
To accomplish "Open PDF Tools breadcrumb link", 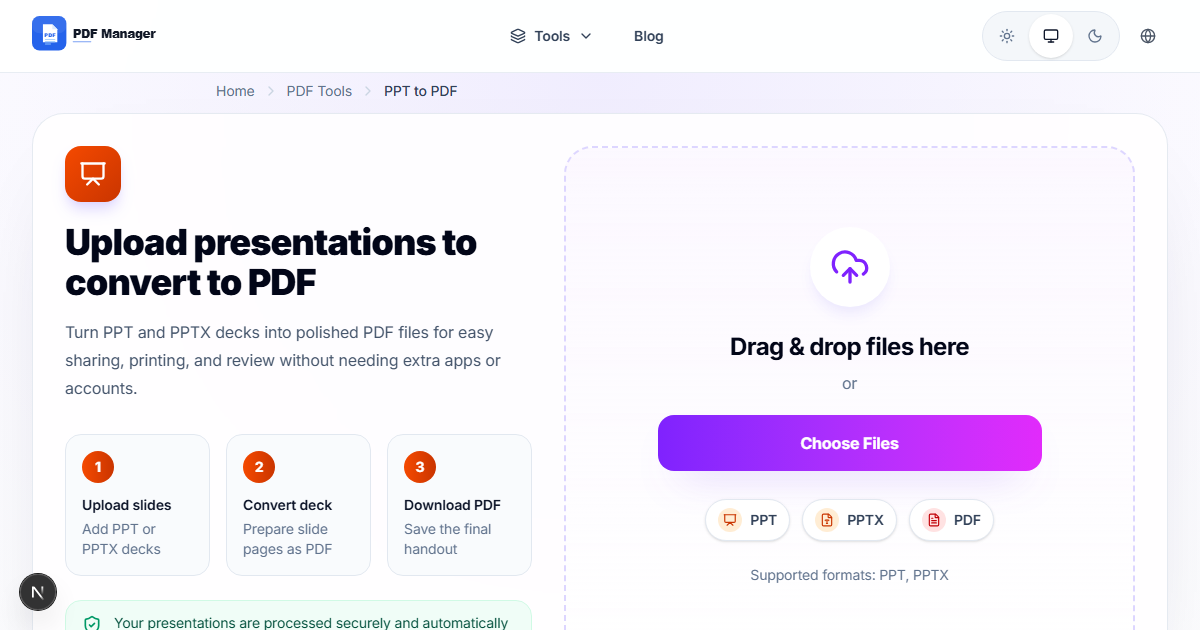I will [x=319, y=91].
